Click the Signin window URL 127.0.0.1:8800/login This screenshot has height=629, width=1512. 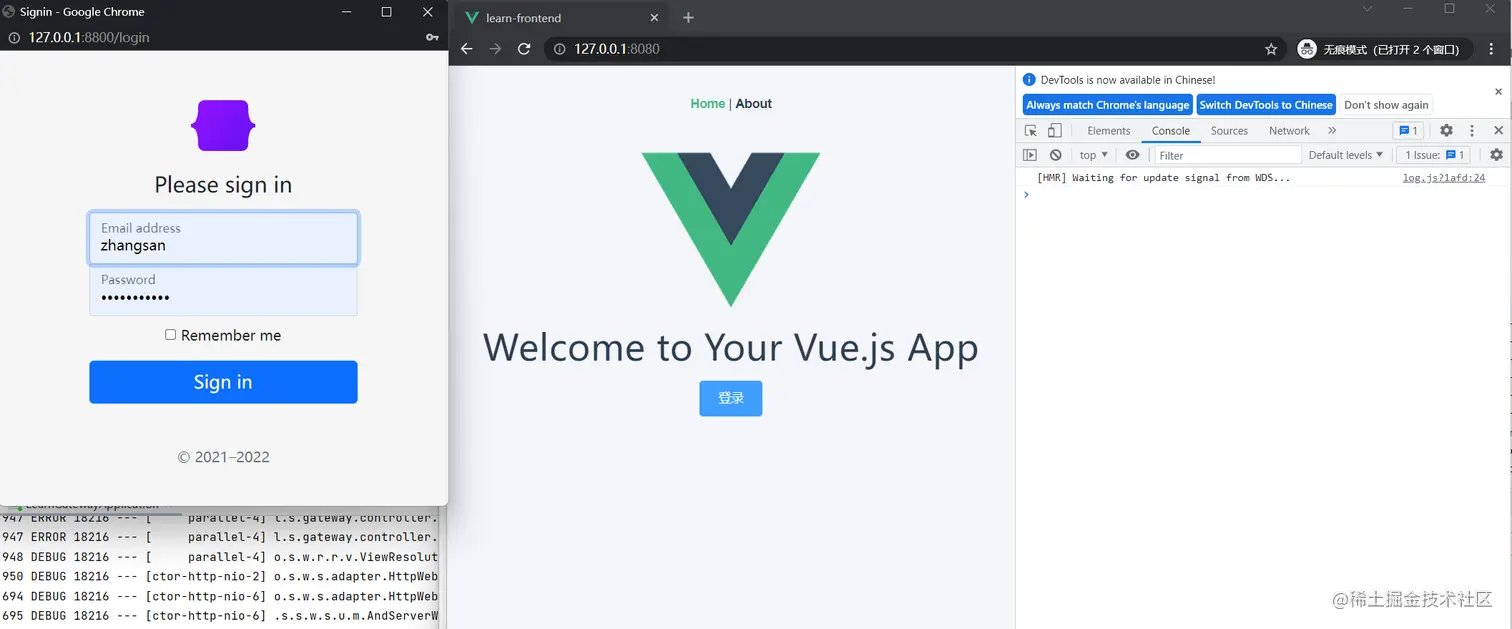89,37
